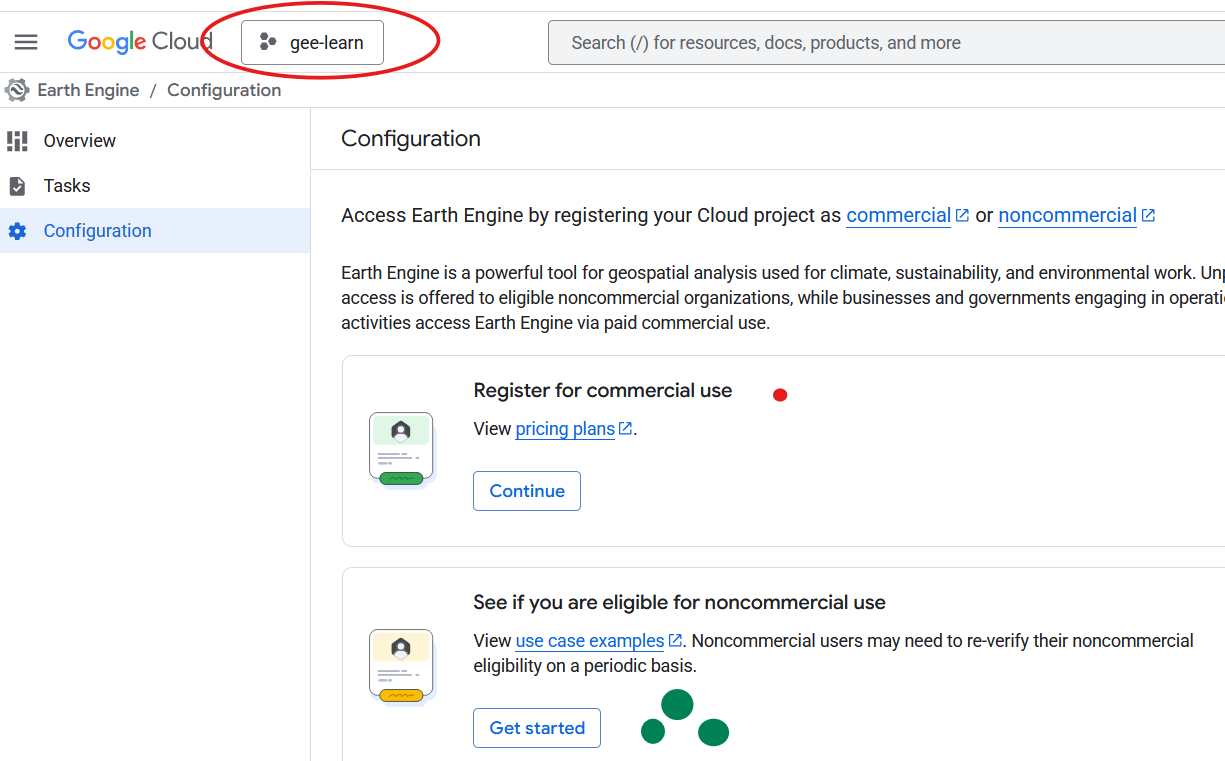Select the Configuration breadcrumb item
This screenshot has width=1225, height=761.
(x=224, y=90)
